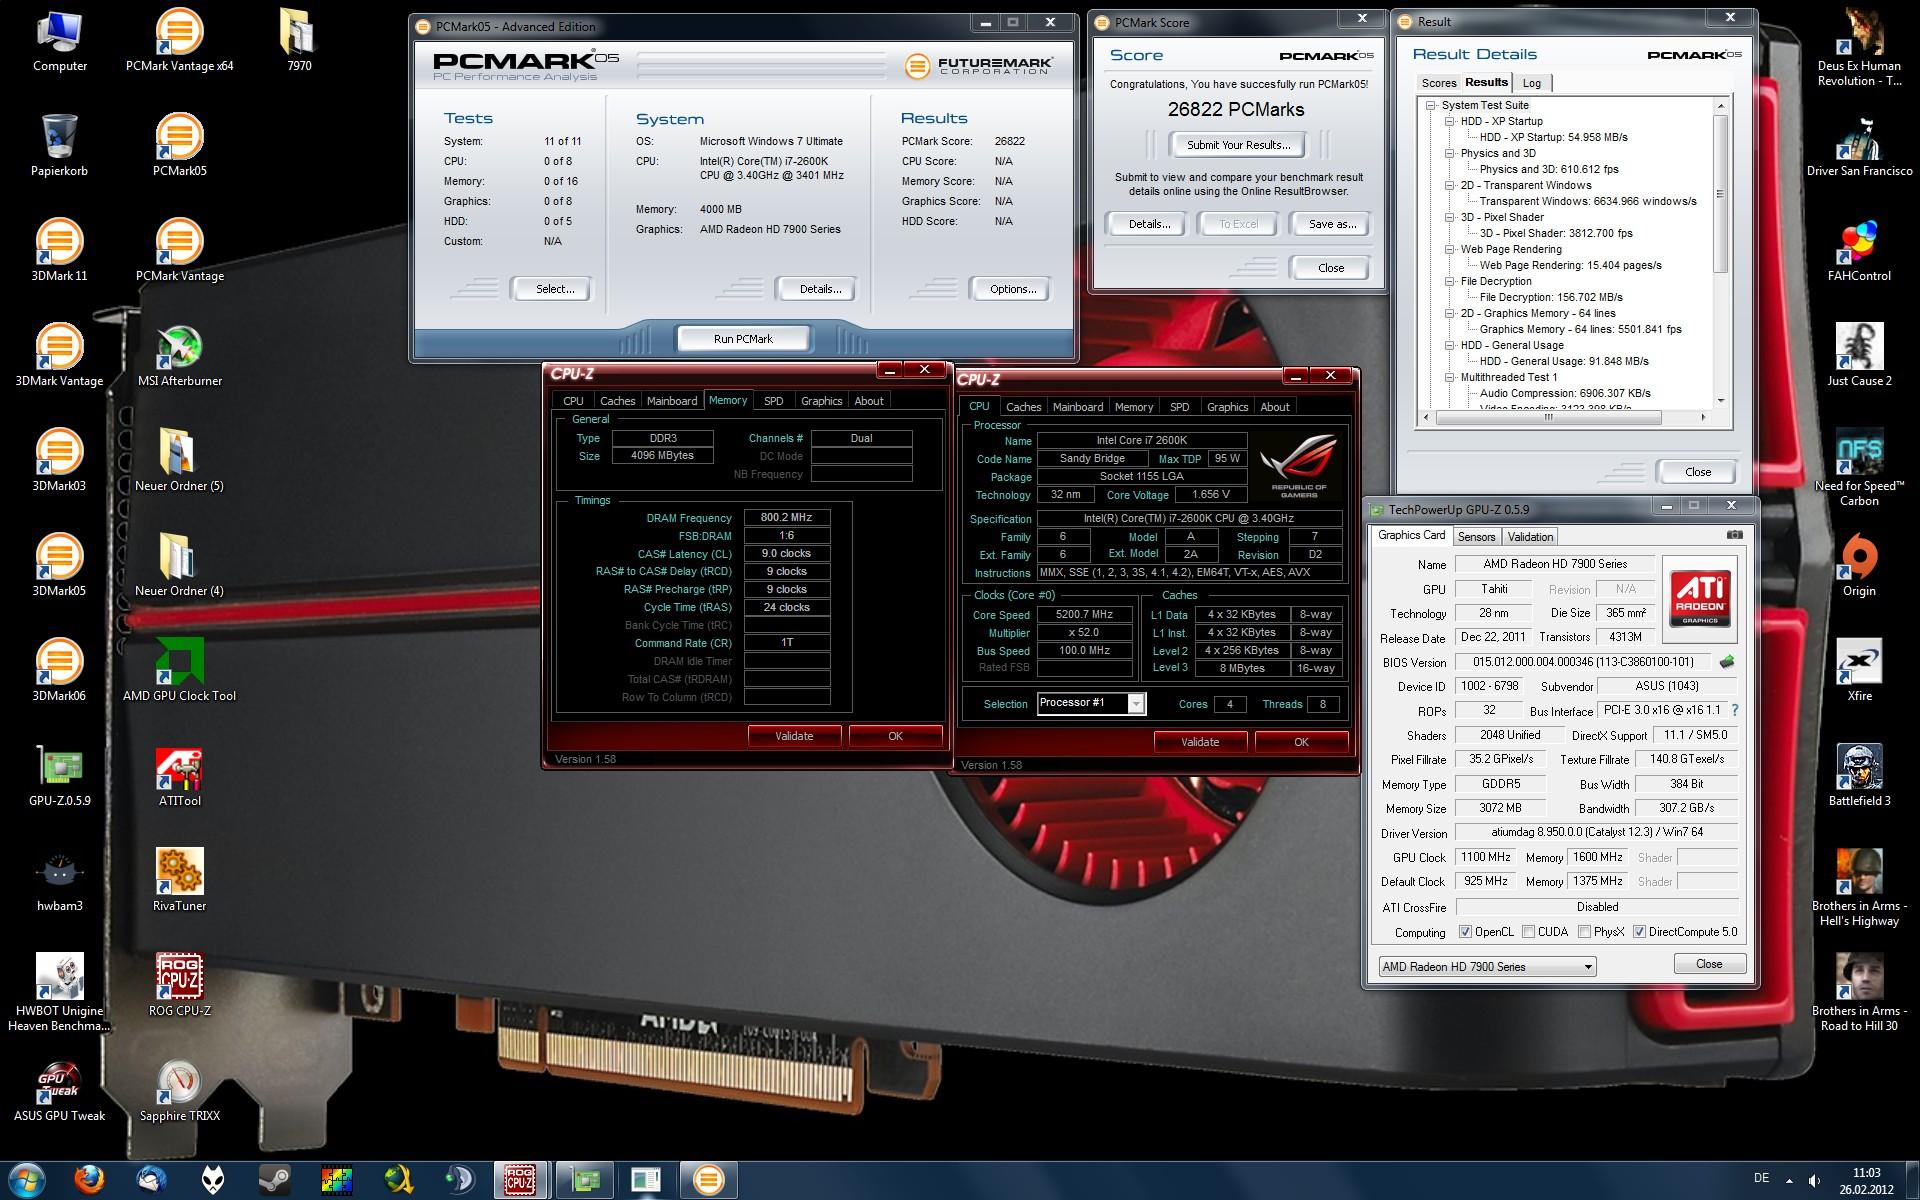The width and height of the screenshot is (1920, 1200).
Task: Open the GPU selection dropdown in GPU-Z
Action: click(1487, 967)
